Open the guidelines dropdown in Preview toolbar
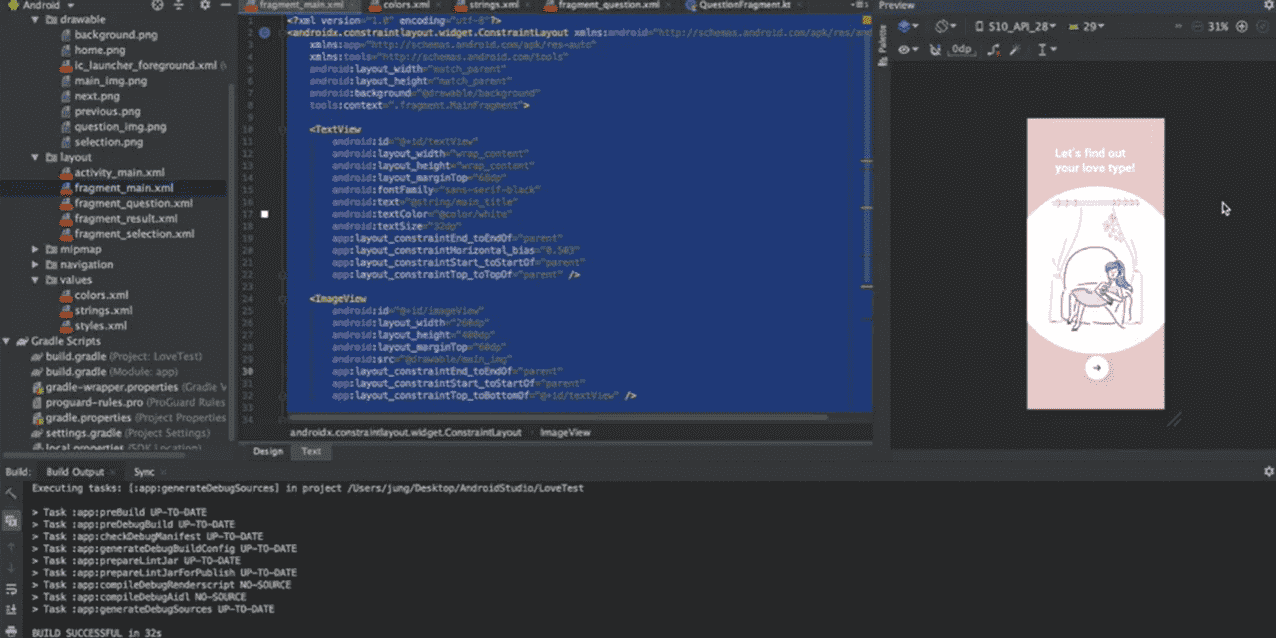The image size is (1276, 638). click(1045, 49)
